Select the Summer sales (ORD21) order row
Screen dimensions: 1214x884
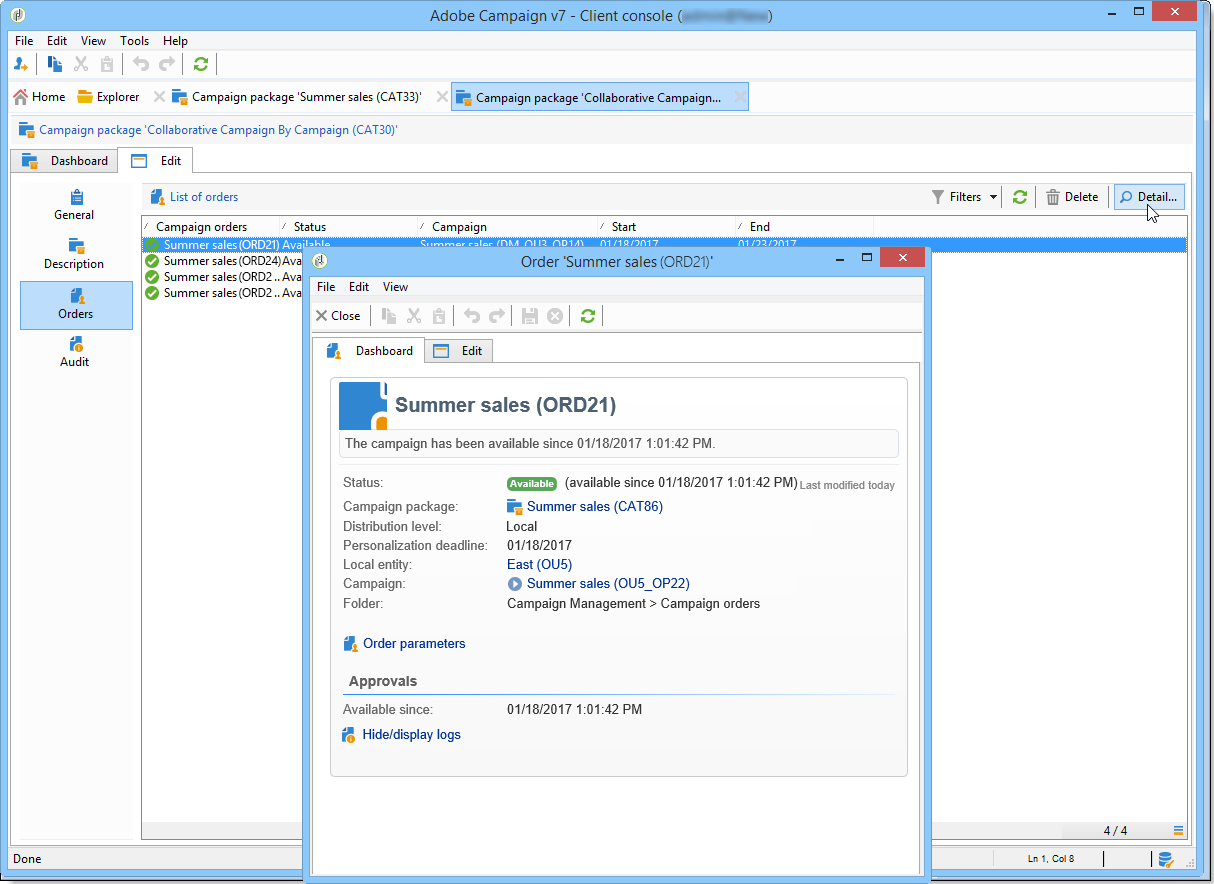(665, 244)
